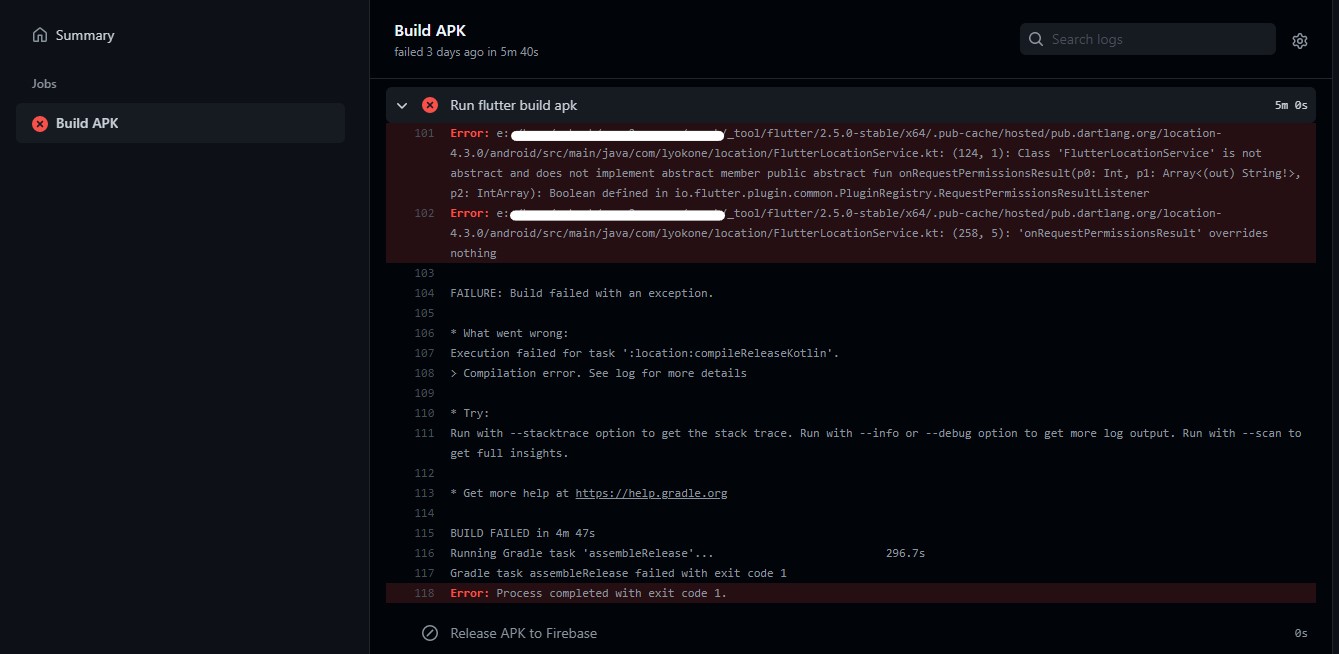Click the Error icon text on line 118
Viewport: 1339px width, 654px height.
(x=469, y=593)
